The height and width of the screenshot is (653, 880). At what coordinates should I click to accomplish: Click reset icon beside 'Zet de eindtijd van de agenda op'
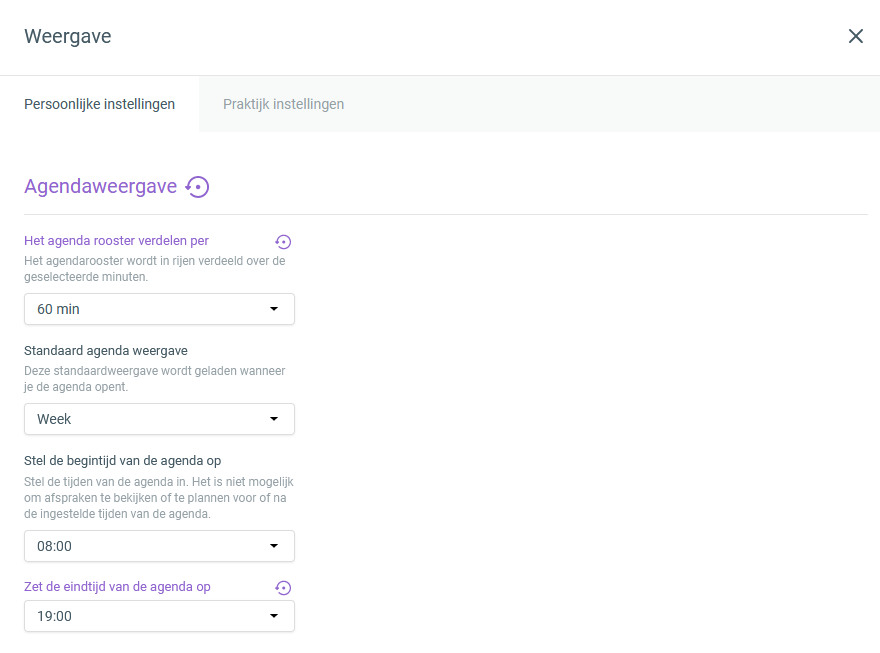pyautogui.click(x=283, y=587)
